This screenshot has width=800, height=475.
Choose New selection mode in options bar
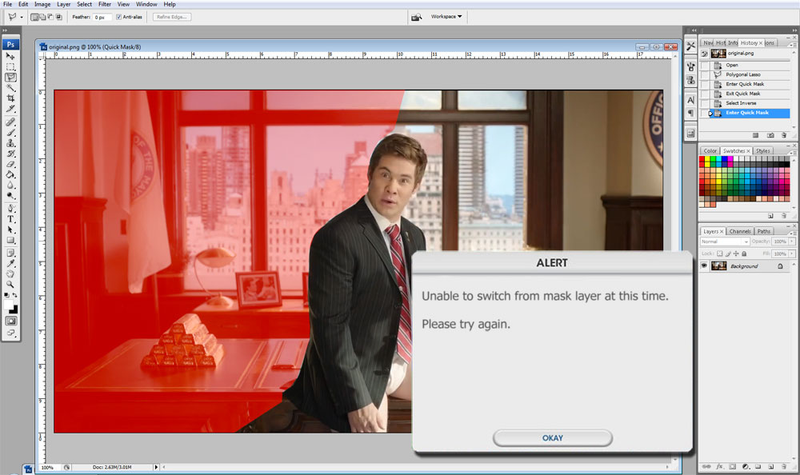point(35,17)
